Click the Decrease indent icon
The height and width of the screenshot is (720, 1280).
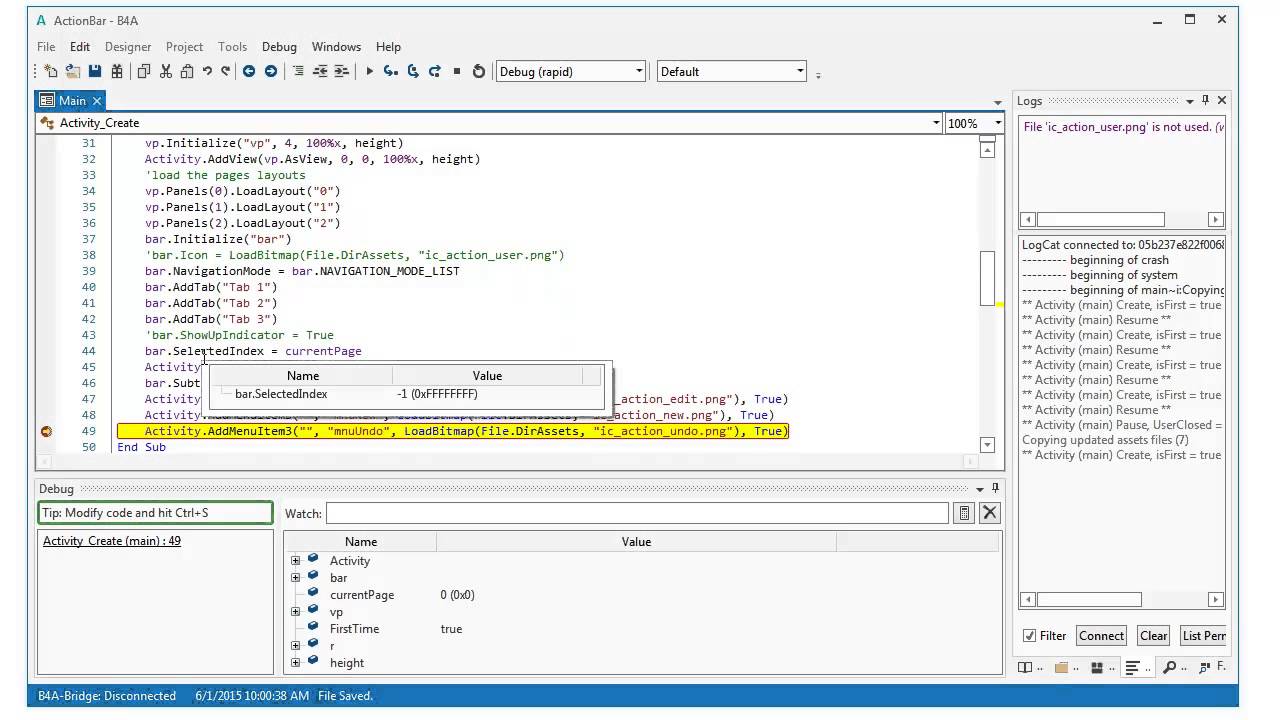[x=320, y=71]
